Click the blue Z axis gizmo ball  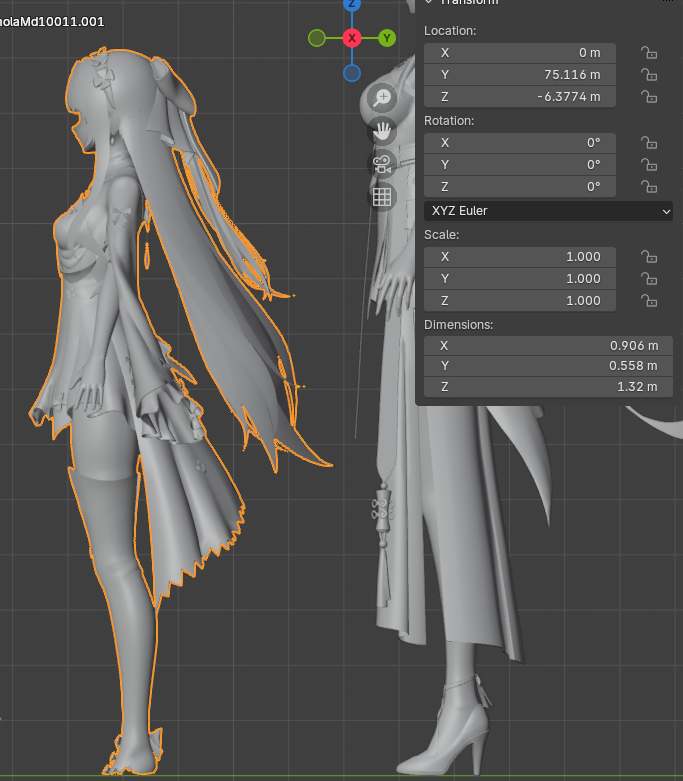(x=352, y=4)
